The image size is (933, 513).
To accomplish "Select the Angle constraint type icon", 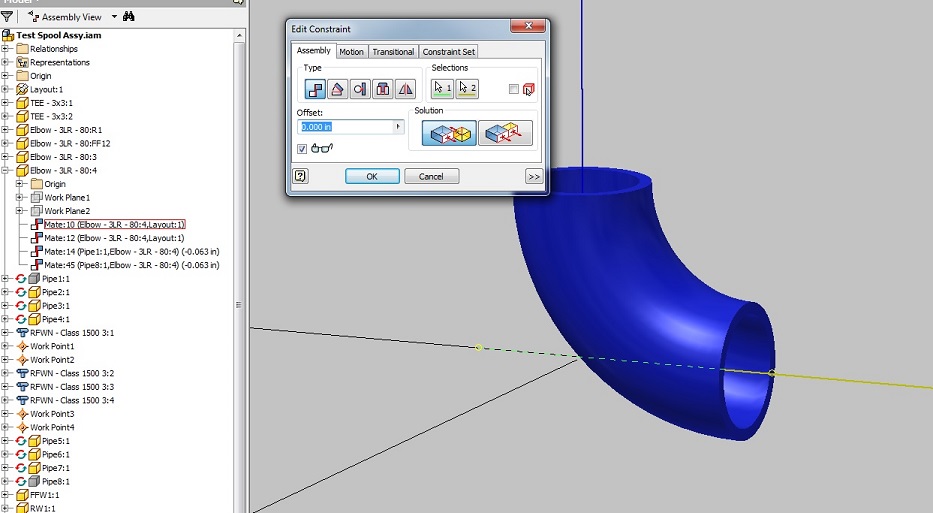I will point(337,89).
